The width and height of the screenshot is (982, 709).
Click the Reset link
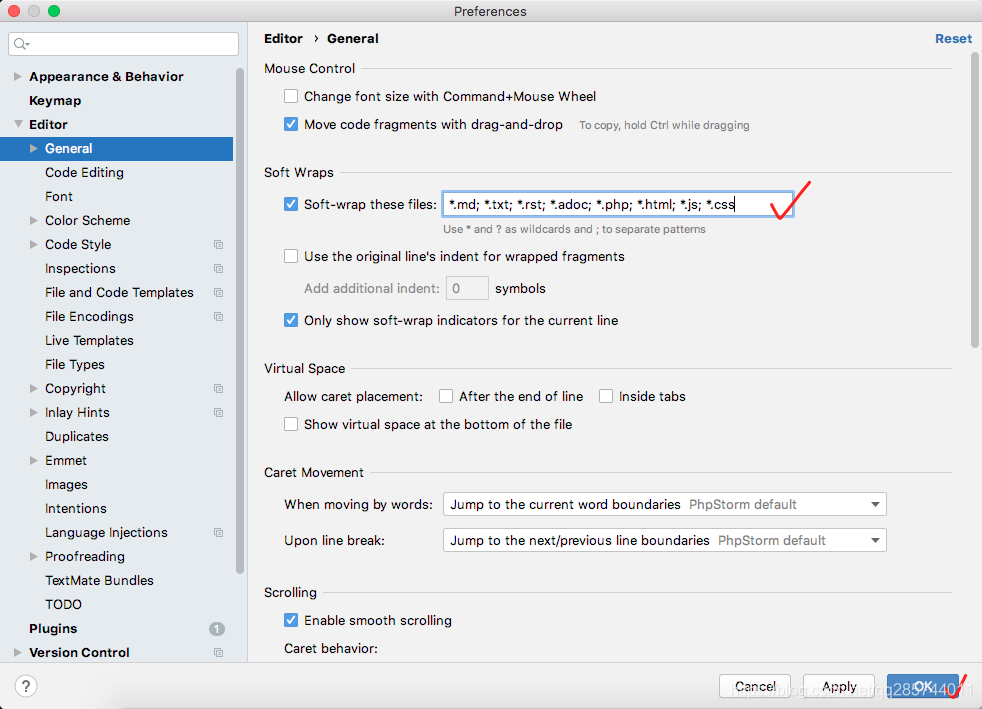click(952, 39)
